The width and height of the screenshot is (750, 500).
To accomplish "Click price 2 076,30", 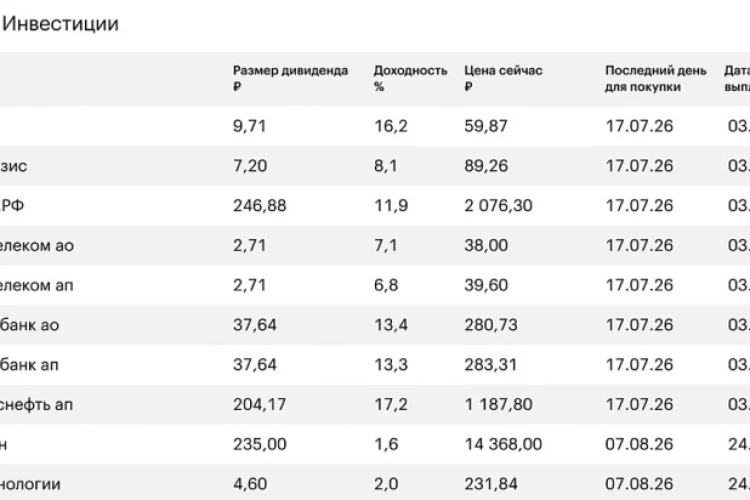I will (498, 206).
